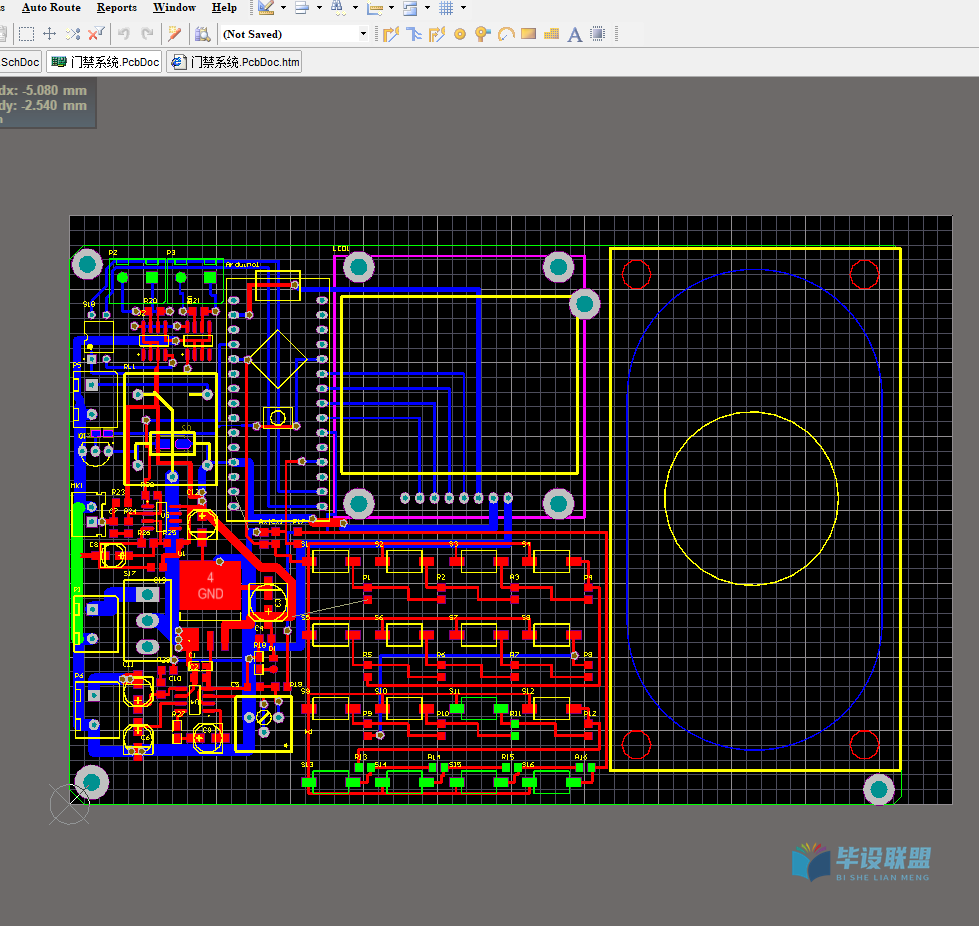The width and height of the screenshot is (979, 926).
Task: Select the Place Fill rectangle tool
Action: coord(529,34)
